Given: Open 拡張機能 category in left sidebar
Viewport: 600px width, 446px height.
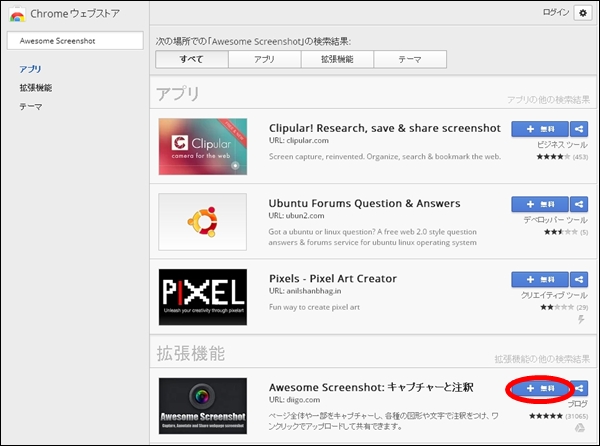Looking at the screenshot, I should pos(36,88).
